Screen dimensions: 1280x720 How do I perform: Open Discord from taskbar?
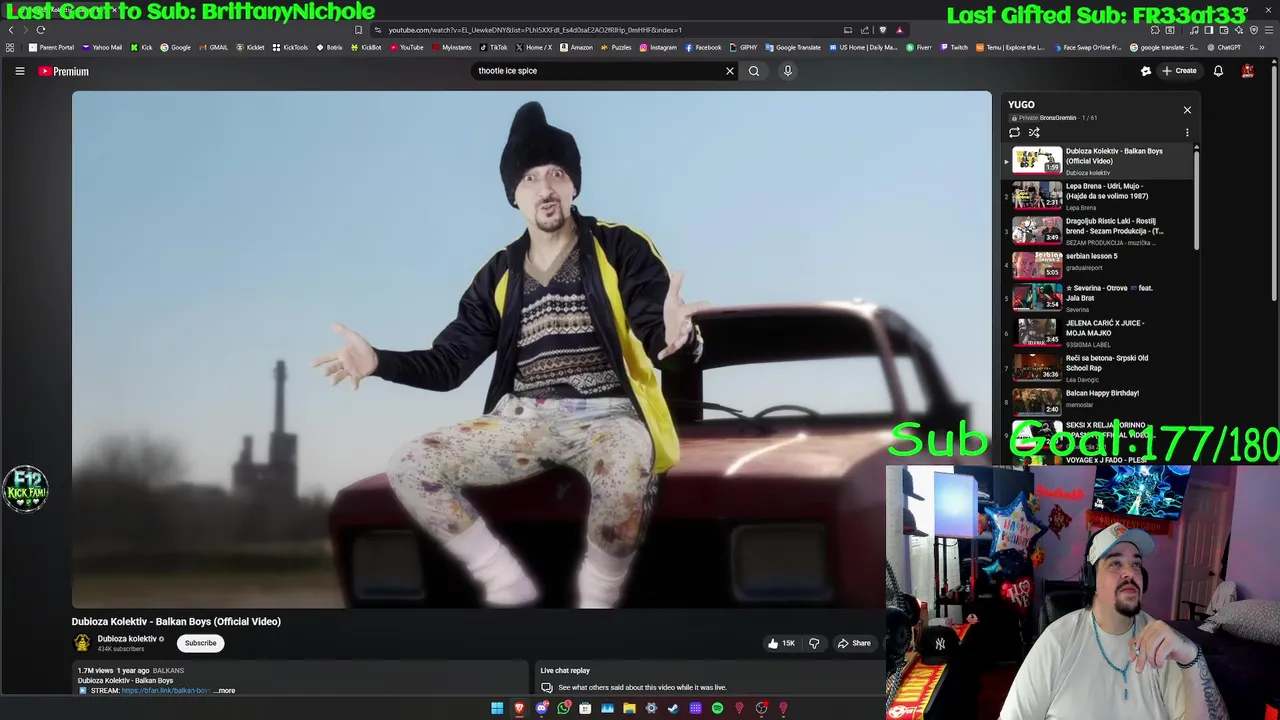(x=541, y=708)
